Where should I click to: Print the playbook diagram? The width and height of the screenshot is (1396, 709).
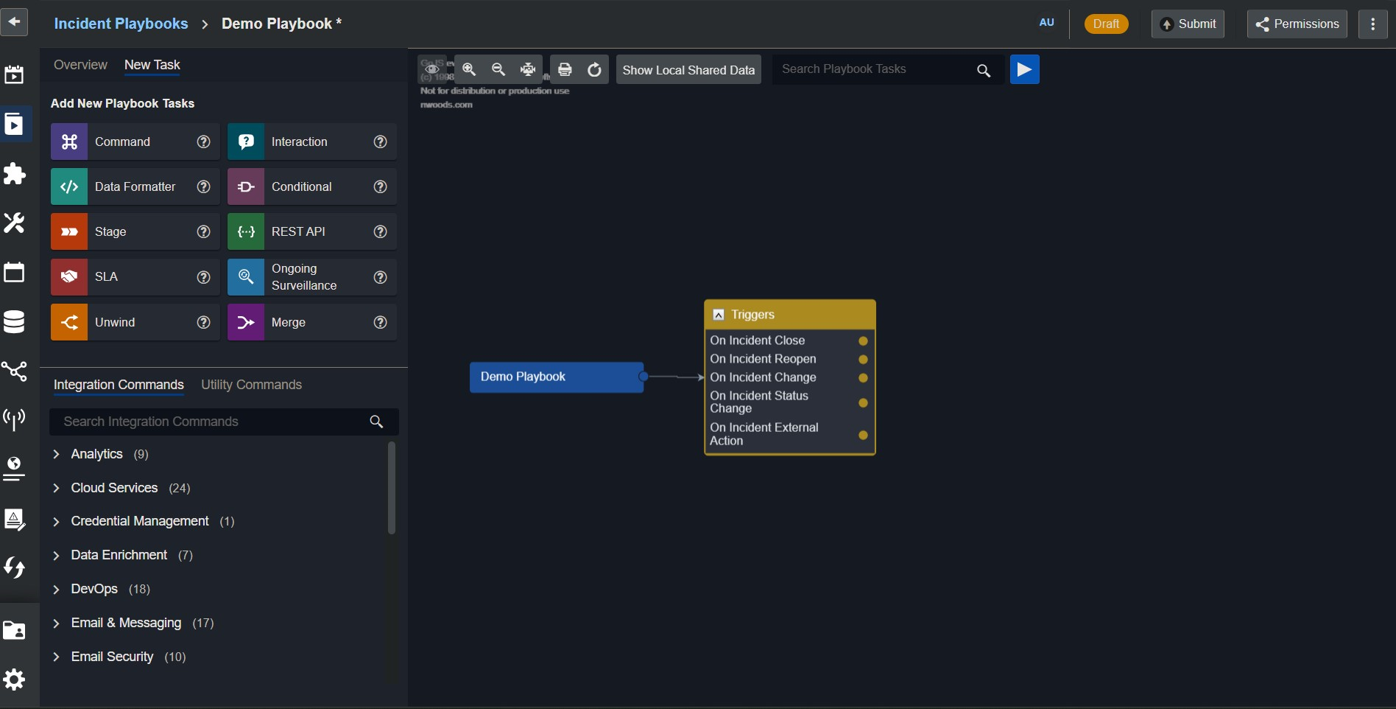coord(565,69)
